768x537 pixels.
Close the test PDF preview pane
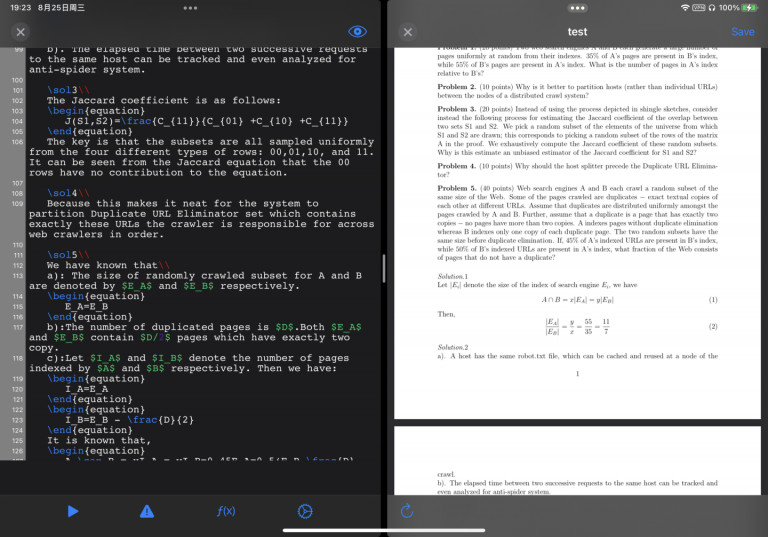point(407,32)
